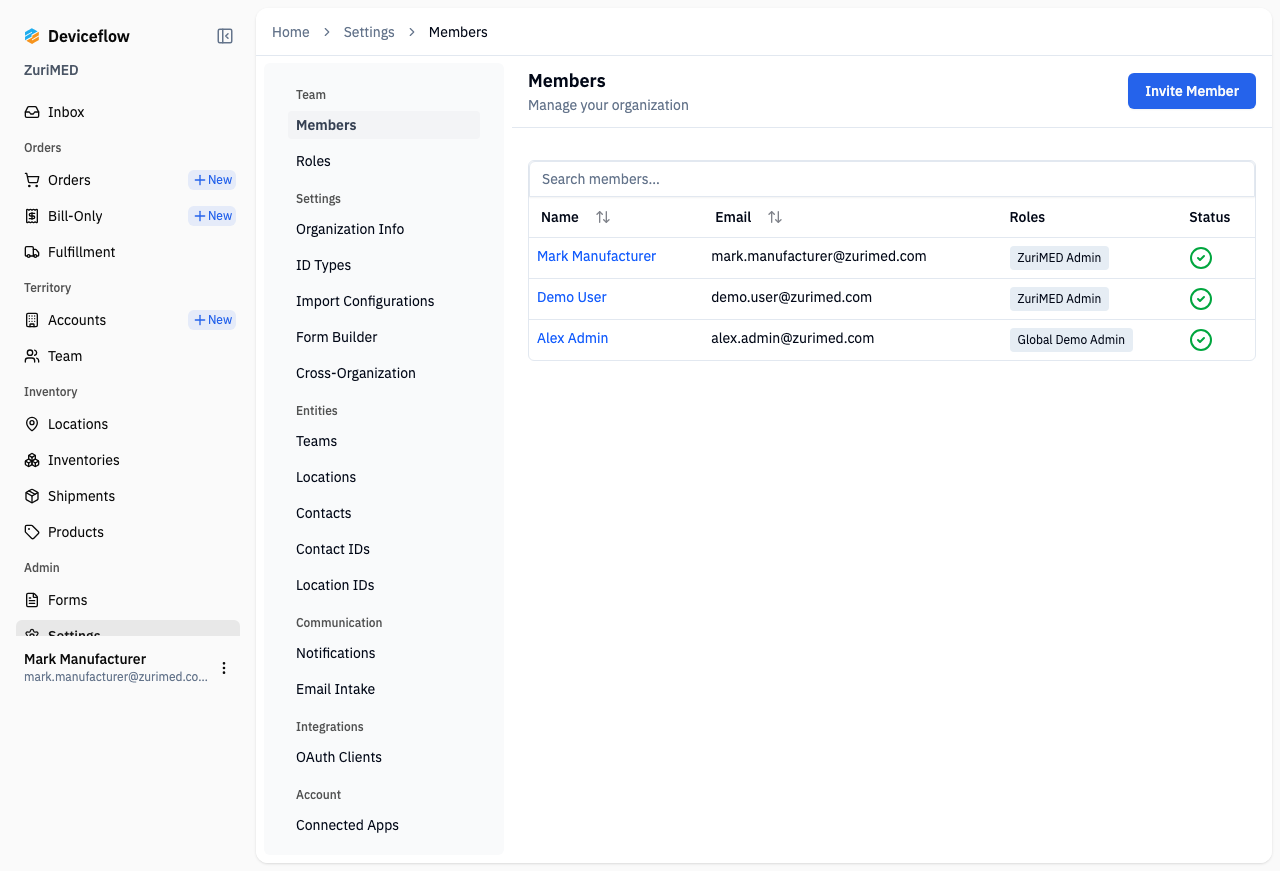
Task: Click the Fulfillment truck icon
Action: coord(32,252)
